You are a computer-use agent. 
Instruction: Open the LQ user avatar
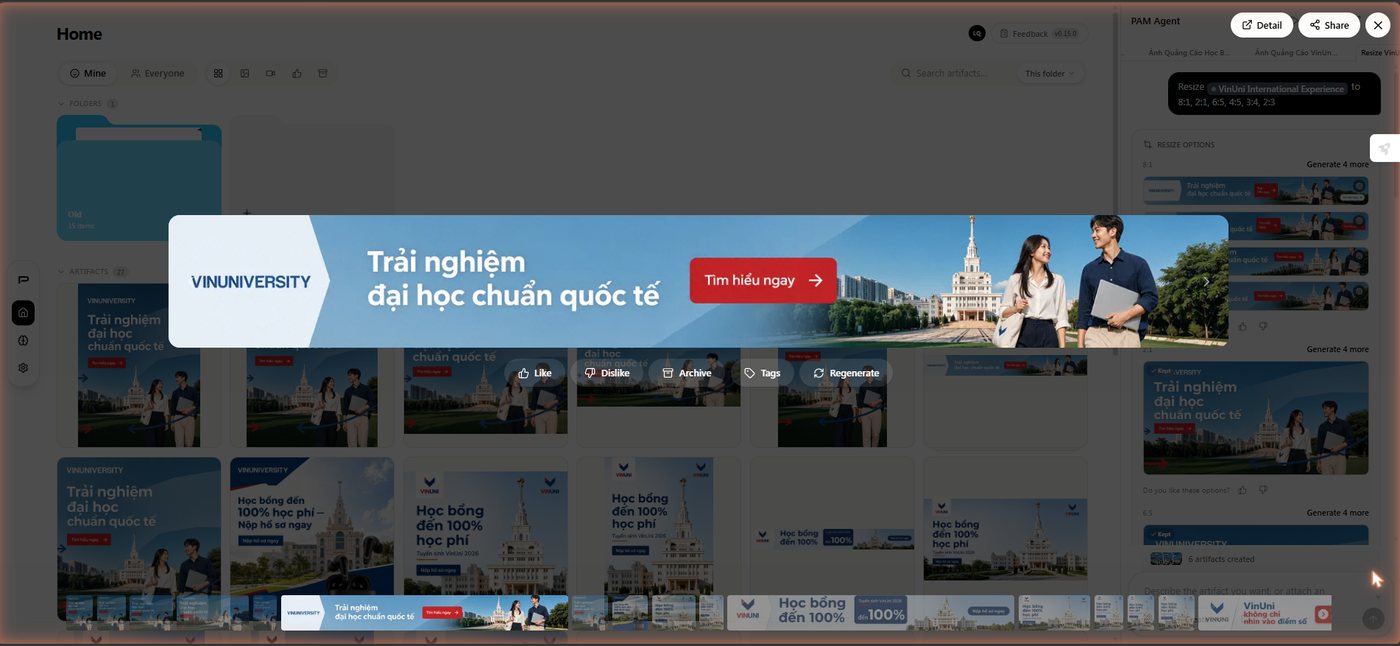coord(977,33)
